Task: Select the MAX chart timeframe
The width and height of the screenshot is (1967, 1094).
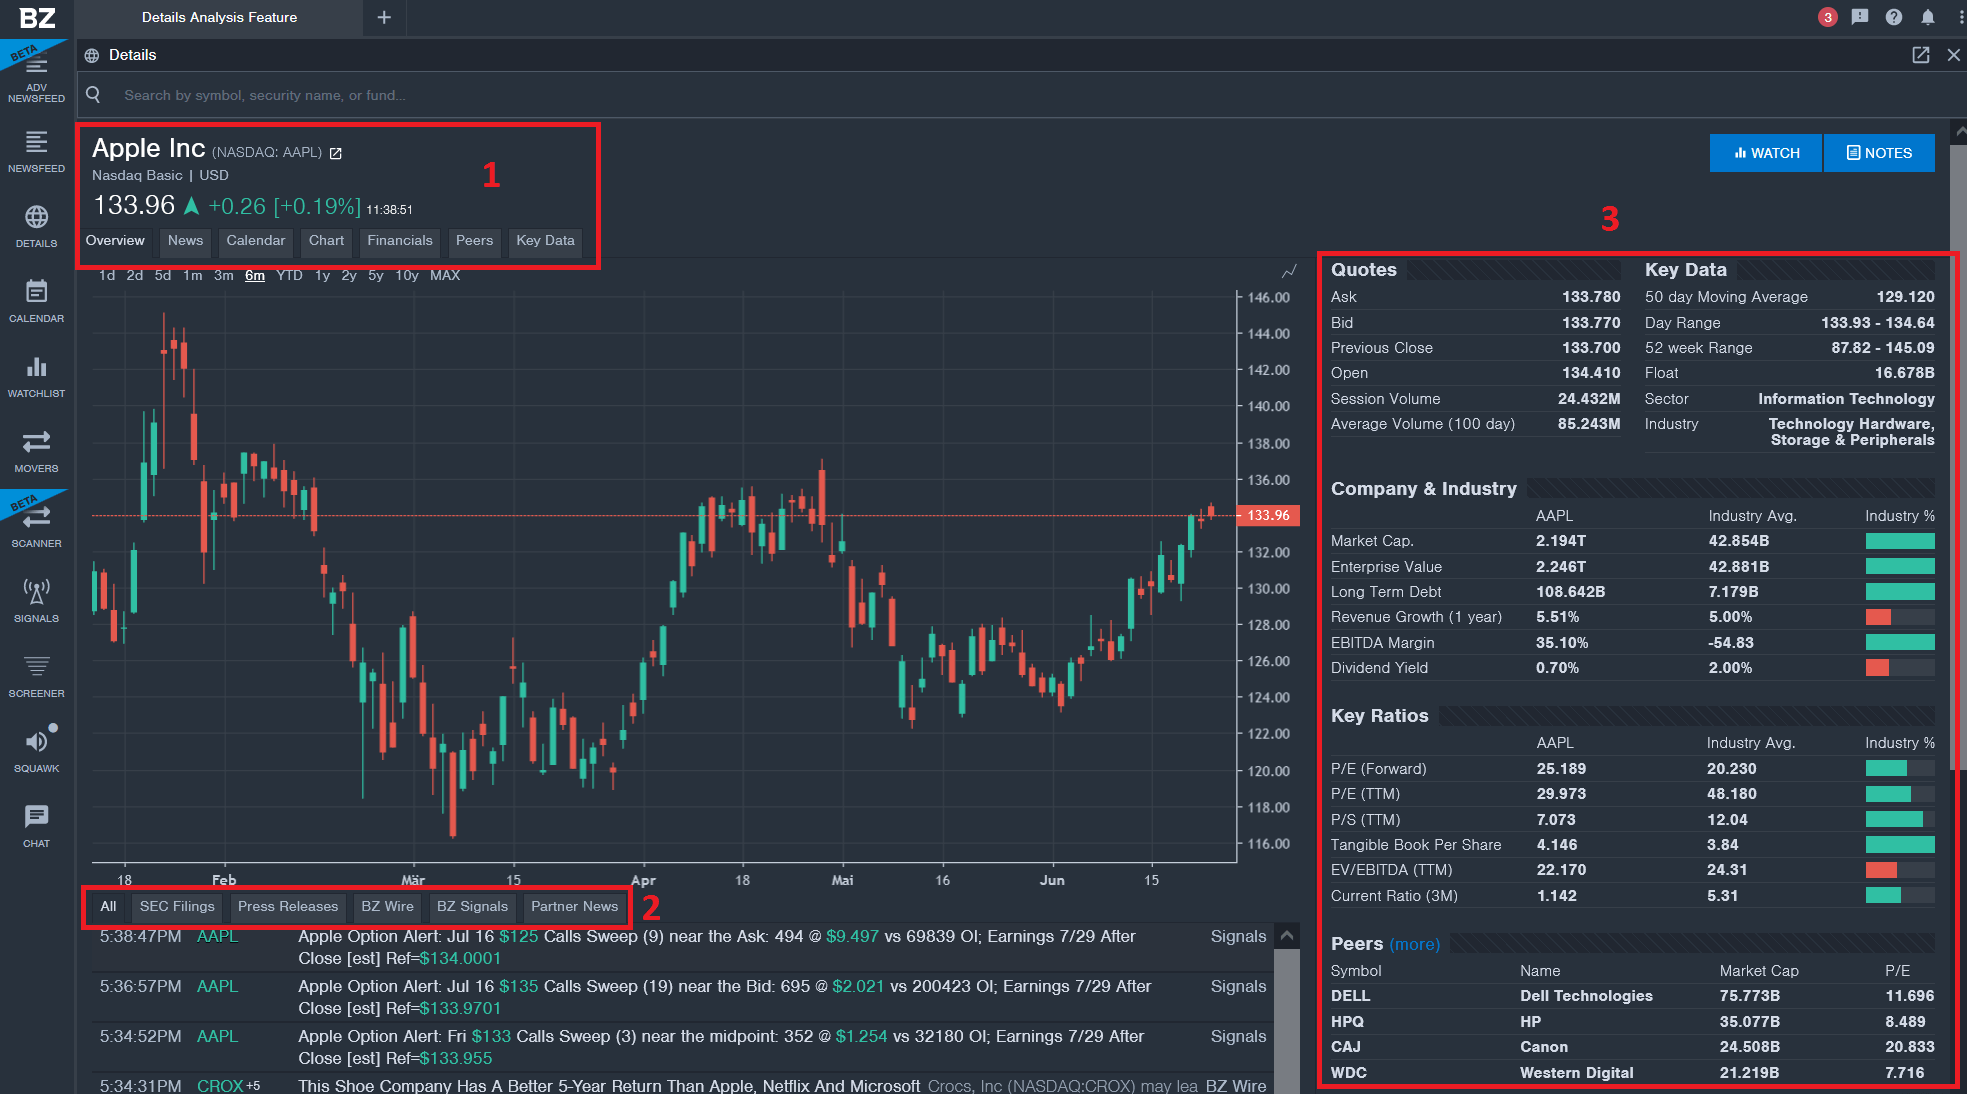Action: 445,275
